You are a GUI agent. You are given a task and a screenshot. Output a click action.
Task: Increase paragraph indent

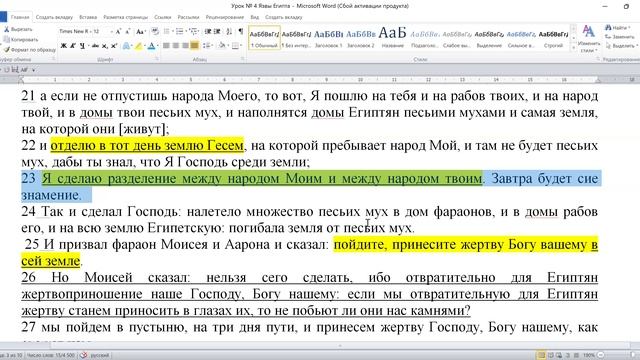point(217,31)
